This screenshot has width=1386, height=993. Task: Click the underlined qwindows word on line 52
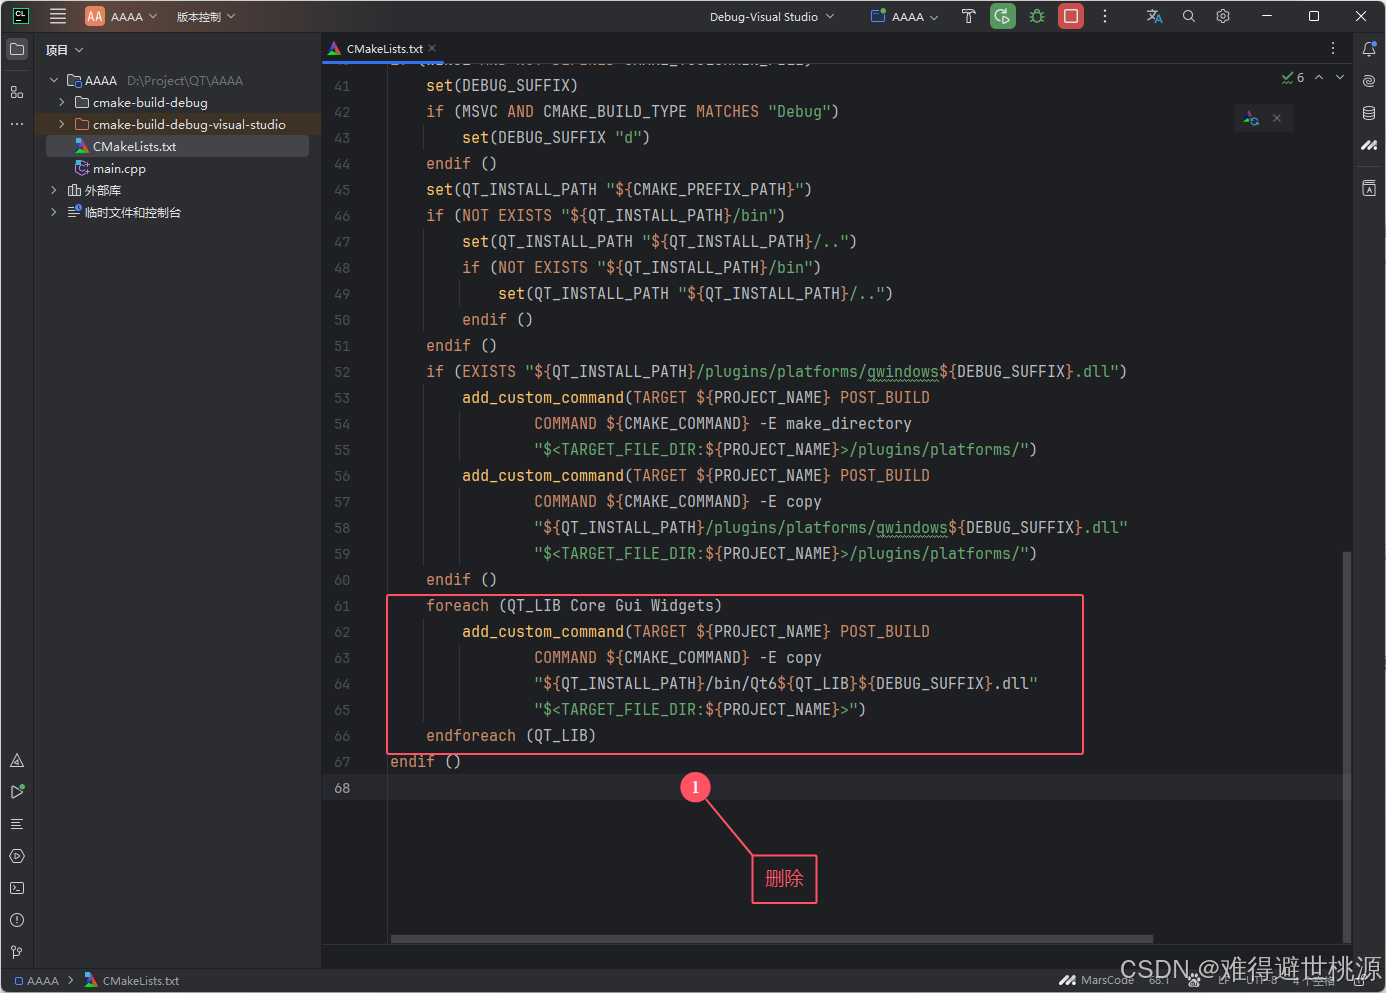click(x=902, y=372)
